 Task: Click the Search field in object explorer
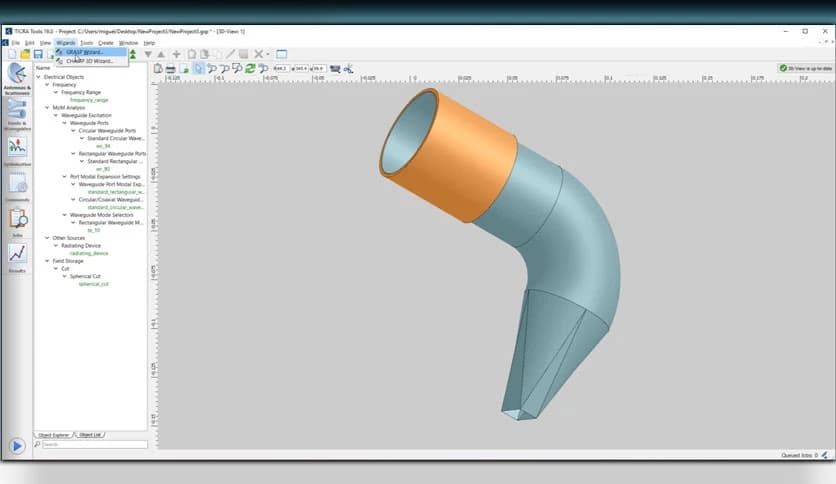95,444
